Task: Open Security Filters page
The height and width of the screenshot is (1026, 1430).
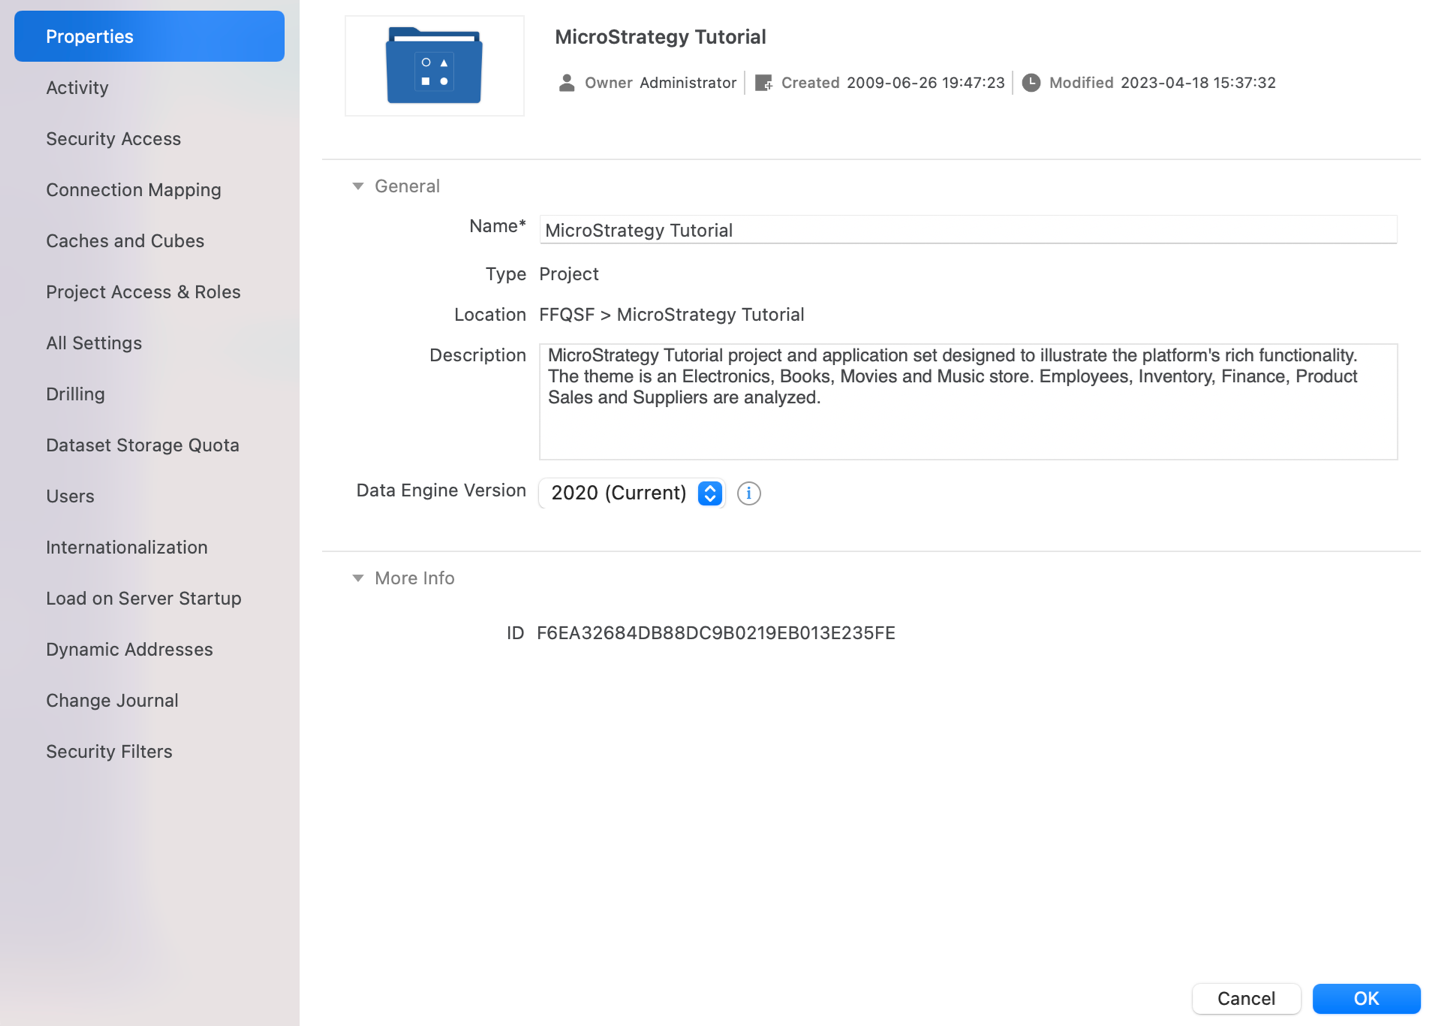Action: [x=109, y=751]
